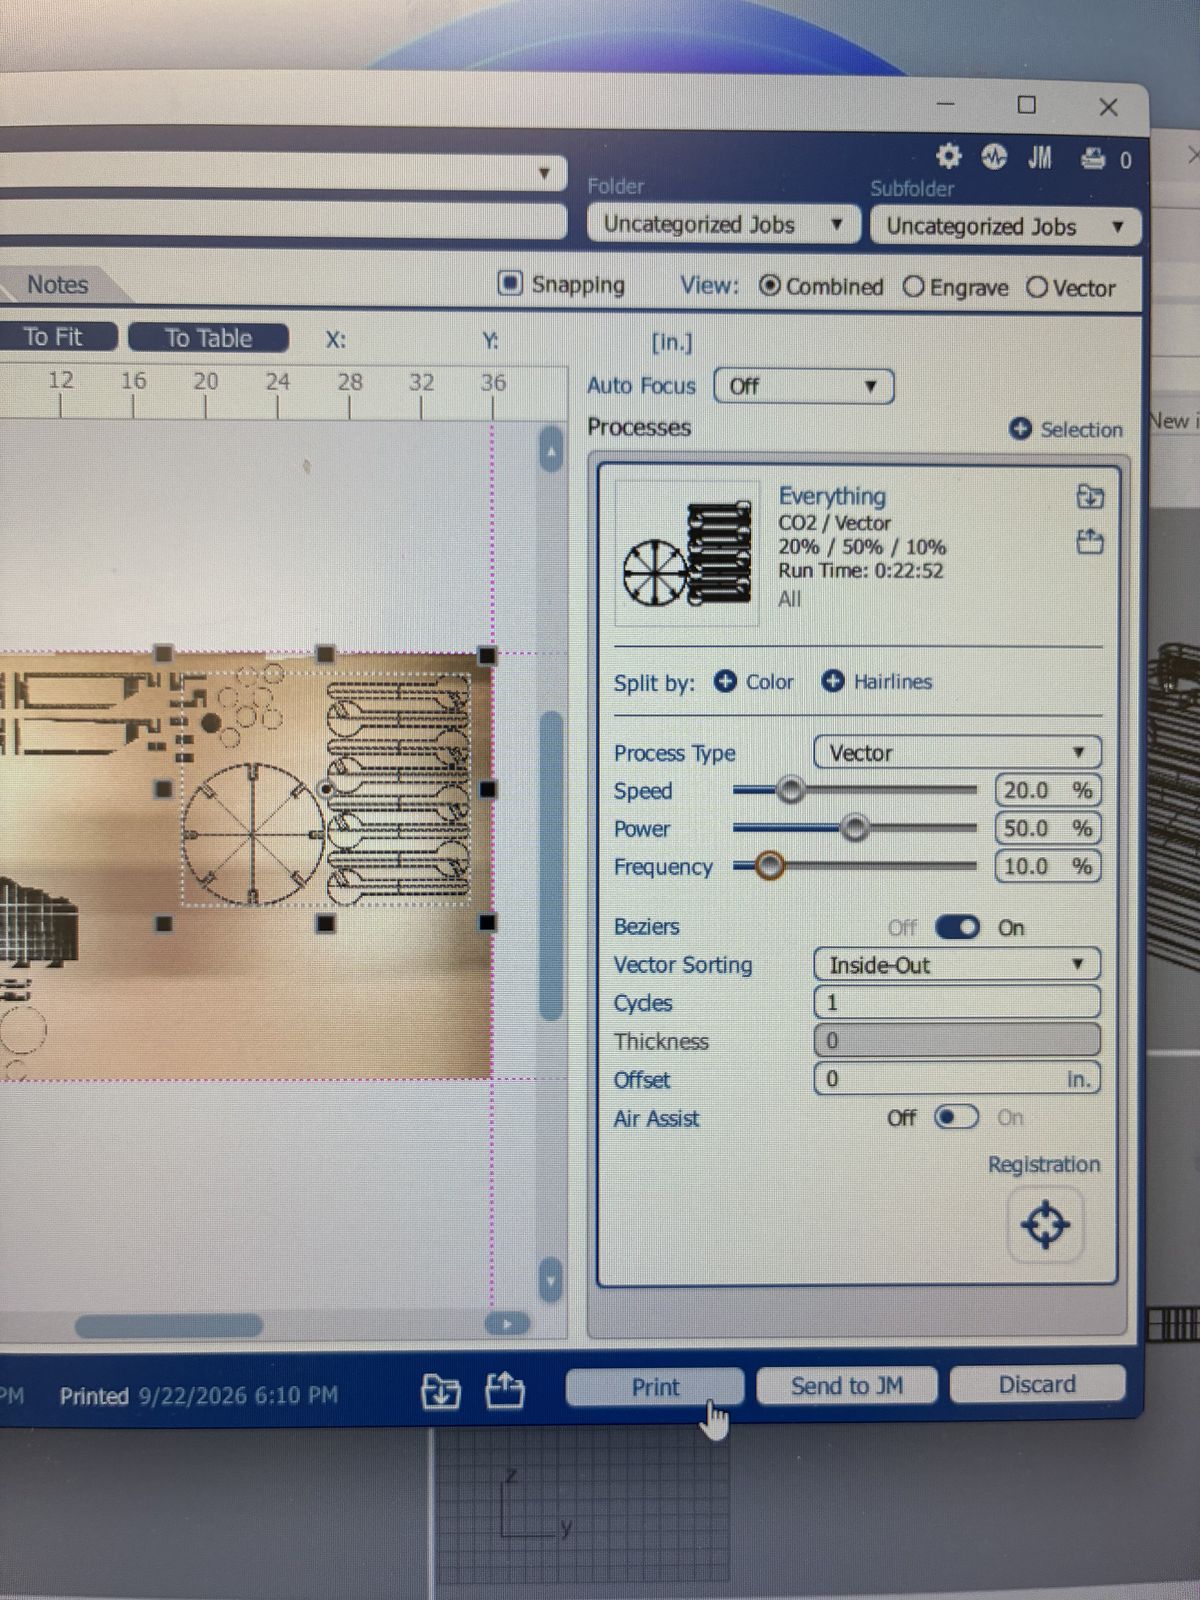Open the Vector Sorting Inside-Out dropdown
1200x1600 pixels.
tap(957, 964)
